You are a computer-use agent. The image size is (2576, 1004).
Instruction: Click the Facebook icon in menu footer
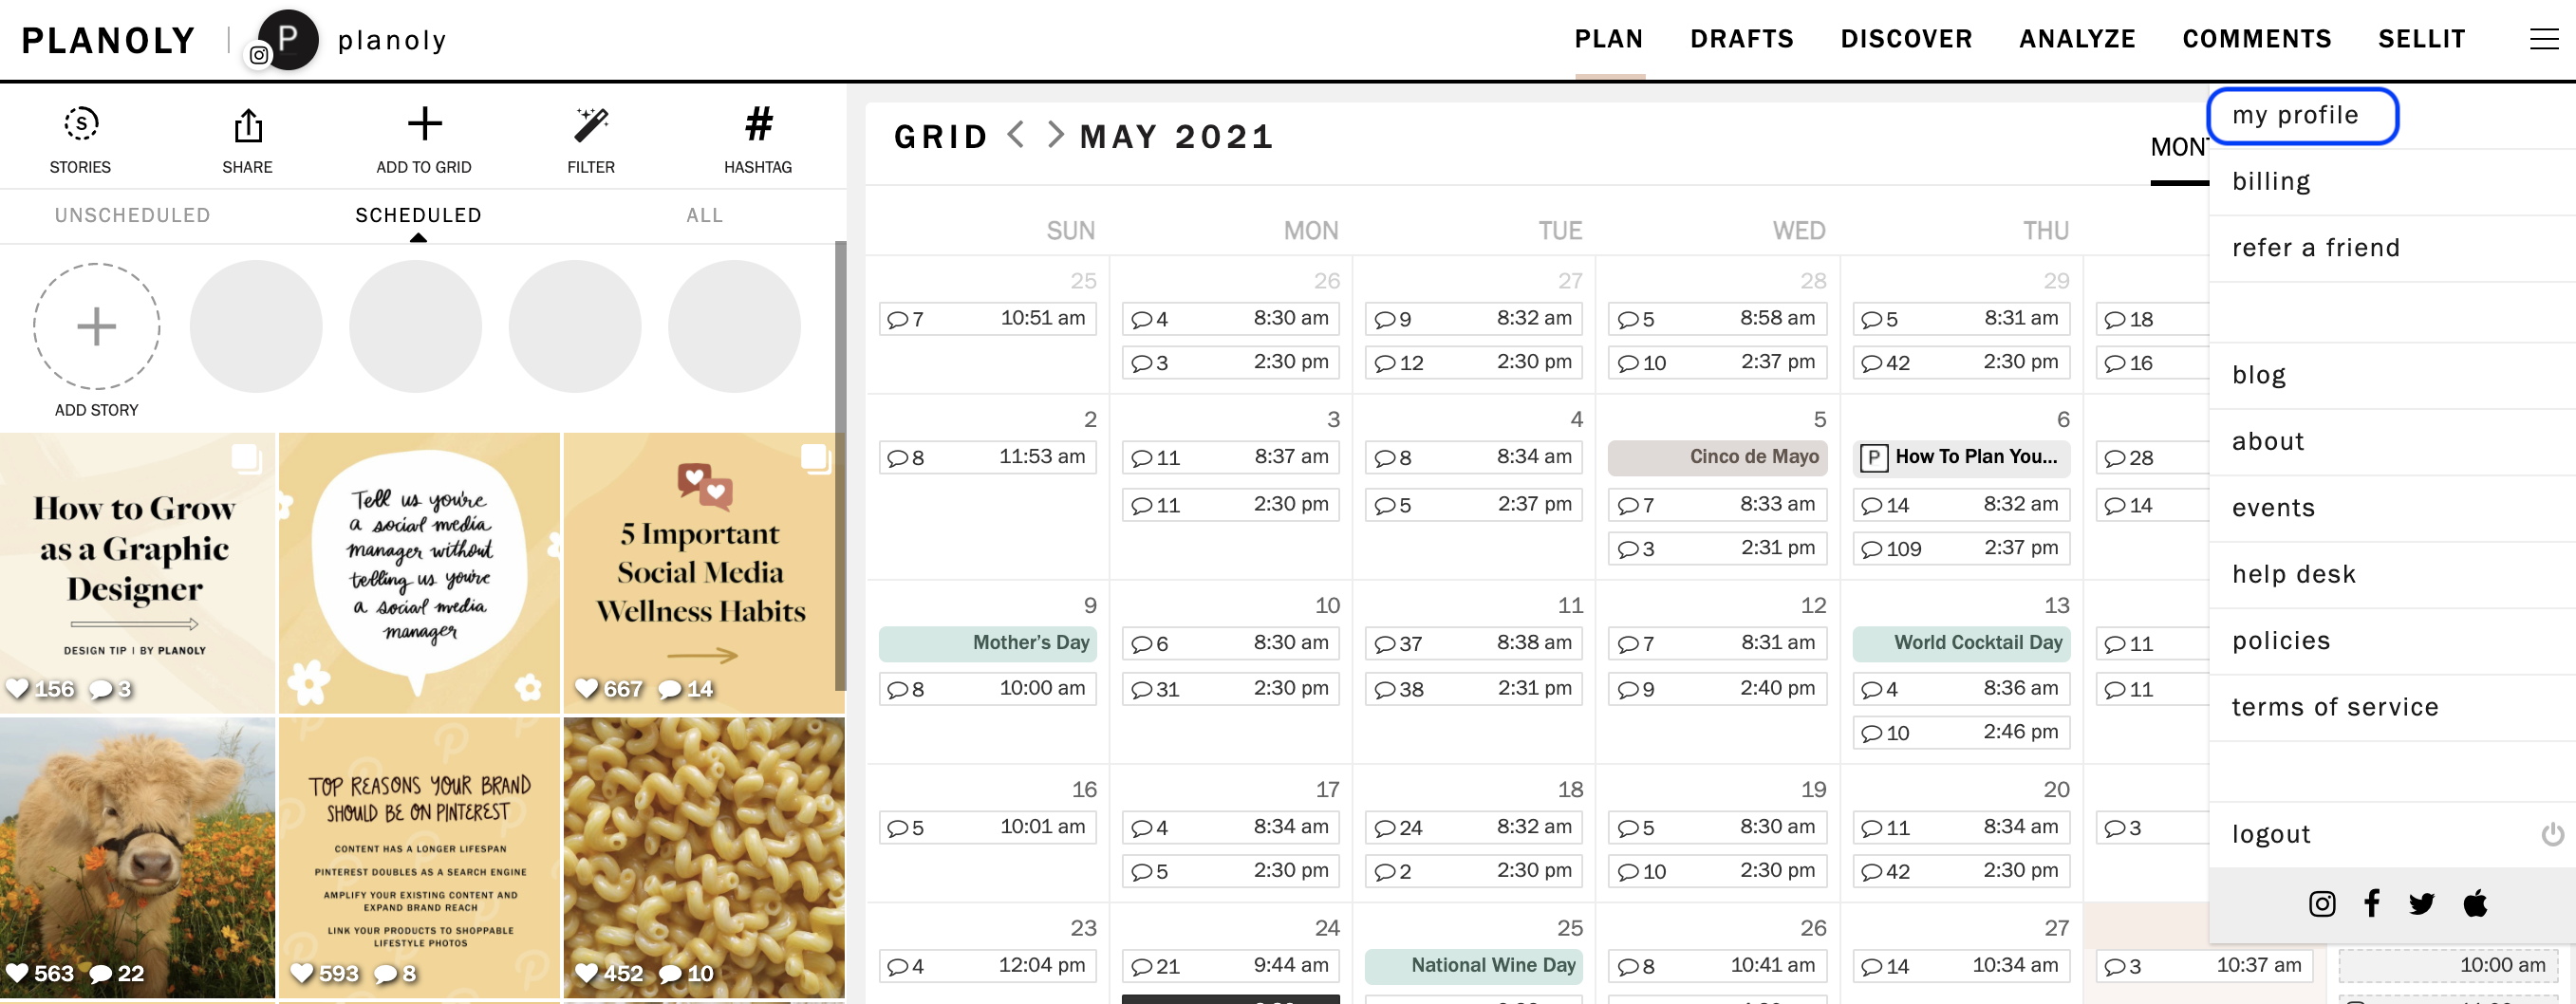pyautogui.click(x=2371, y=903)
